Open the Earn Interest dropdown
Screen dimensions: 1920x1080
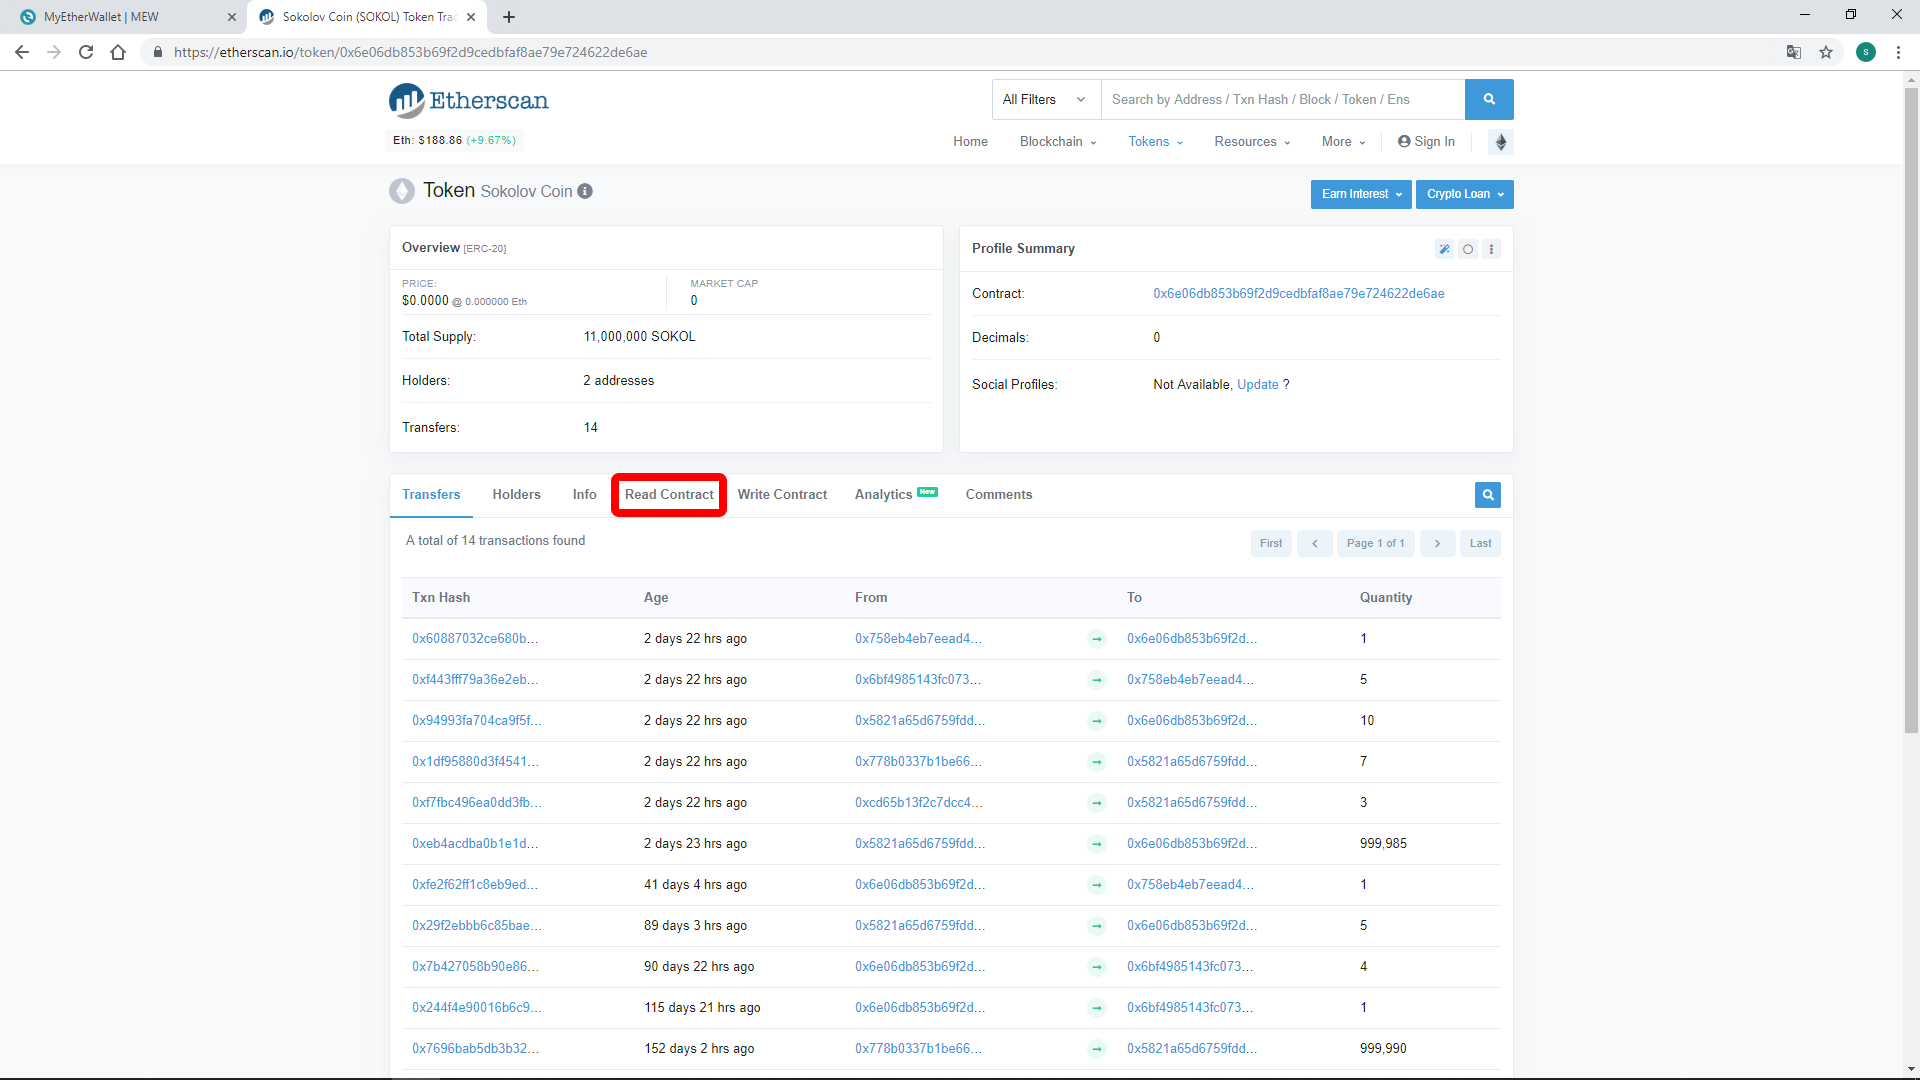tap(1361, 194)
